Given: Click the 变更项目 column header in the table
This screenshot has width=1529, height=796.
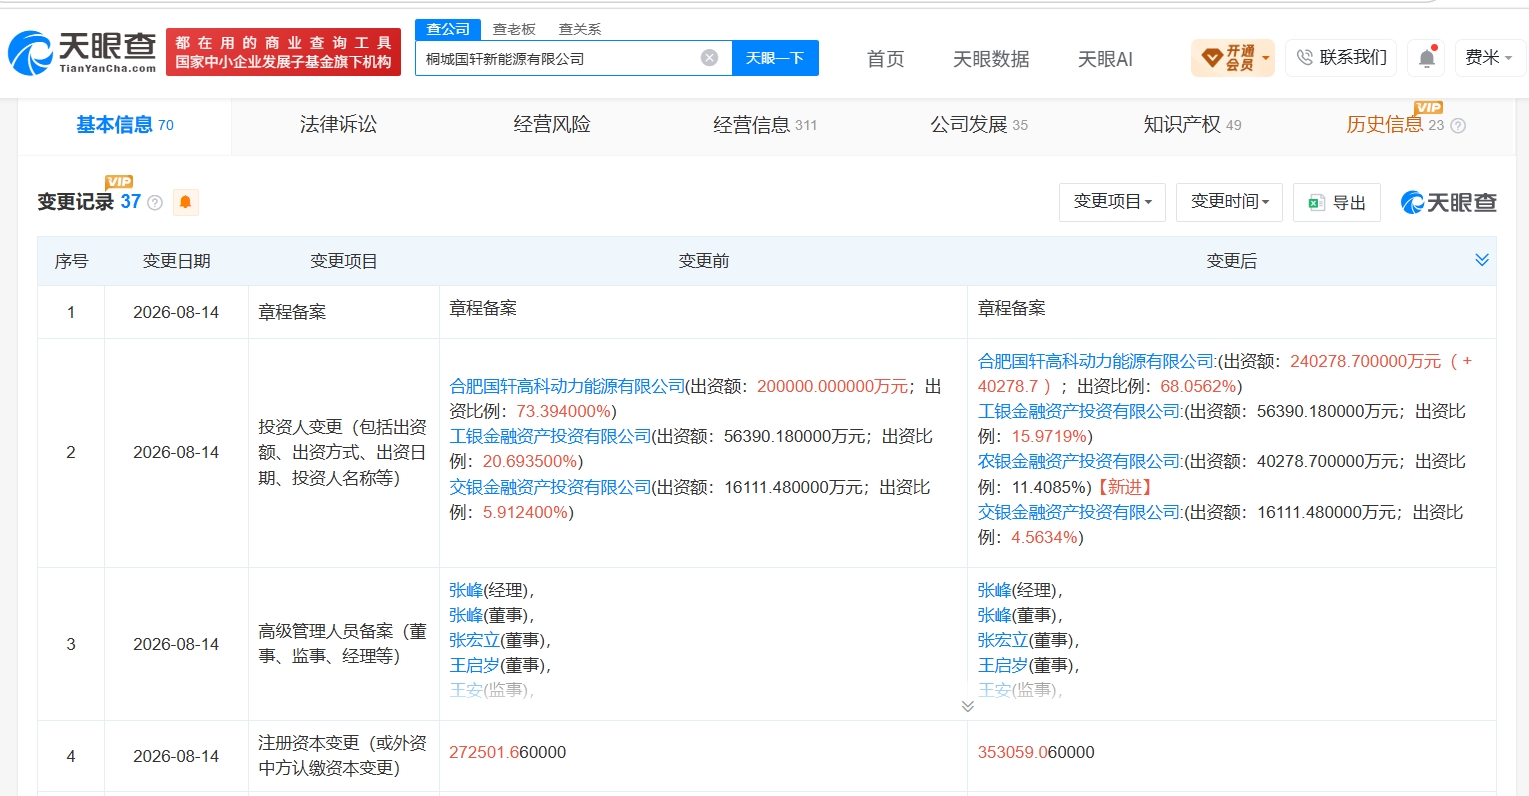Looking at the screenshot, I should 344,261.
